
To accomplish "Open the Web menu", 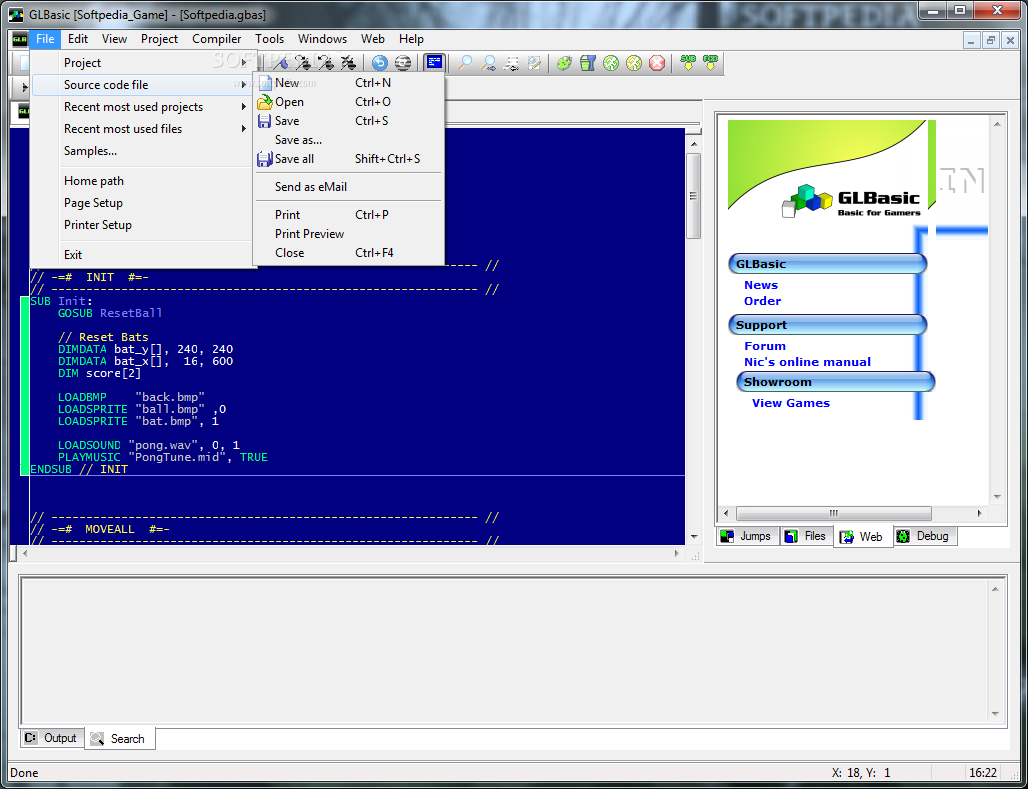I will click(372, 39).
